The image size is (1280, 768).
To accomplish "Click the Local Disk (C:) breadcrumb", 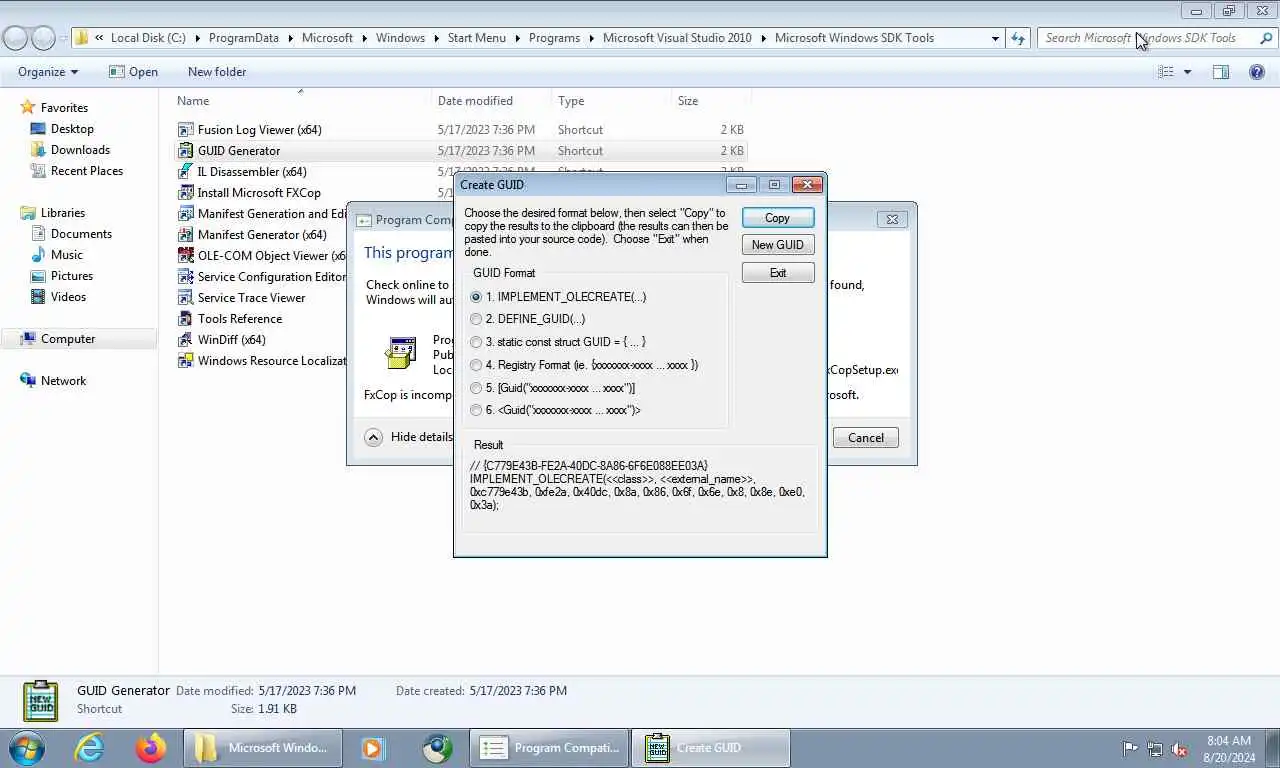I will click(148, 38).
